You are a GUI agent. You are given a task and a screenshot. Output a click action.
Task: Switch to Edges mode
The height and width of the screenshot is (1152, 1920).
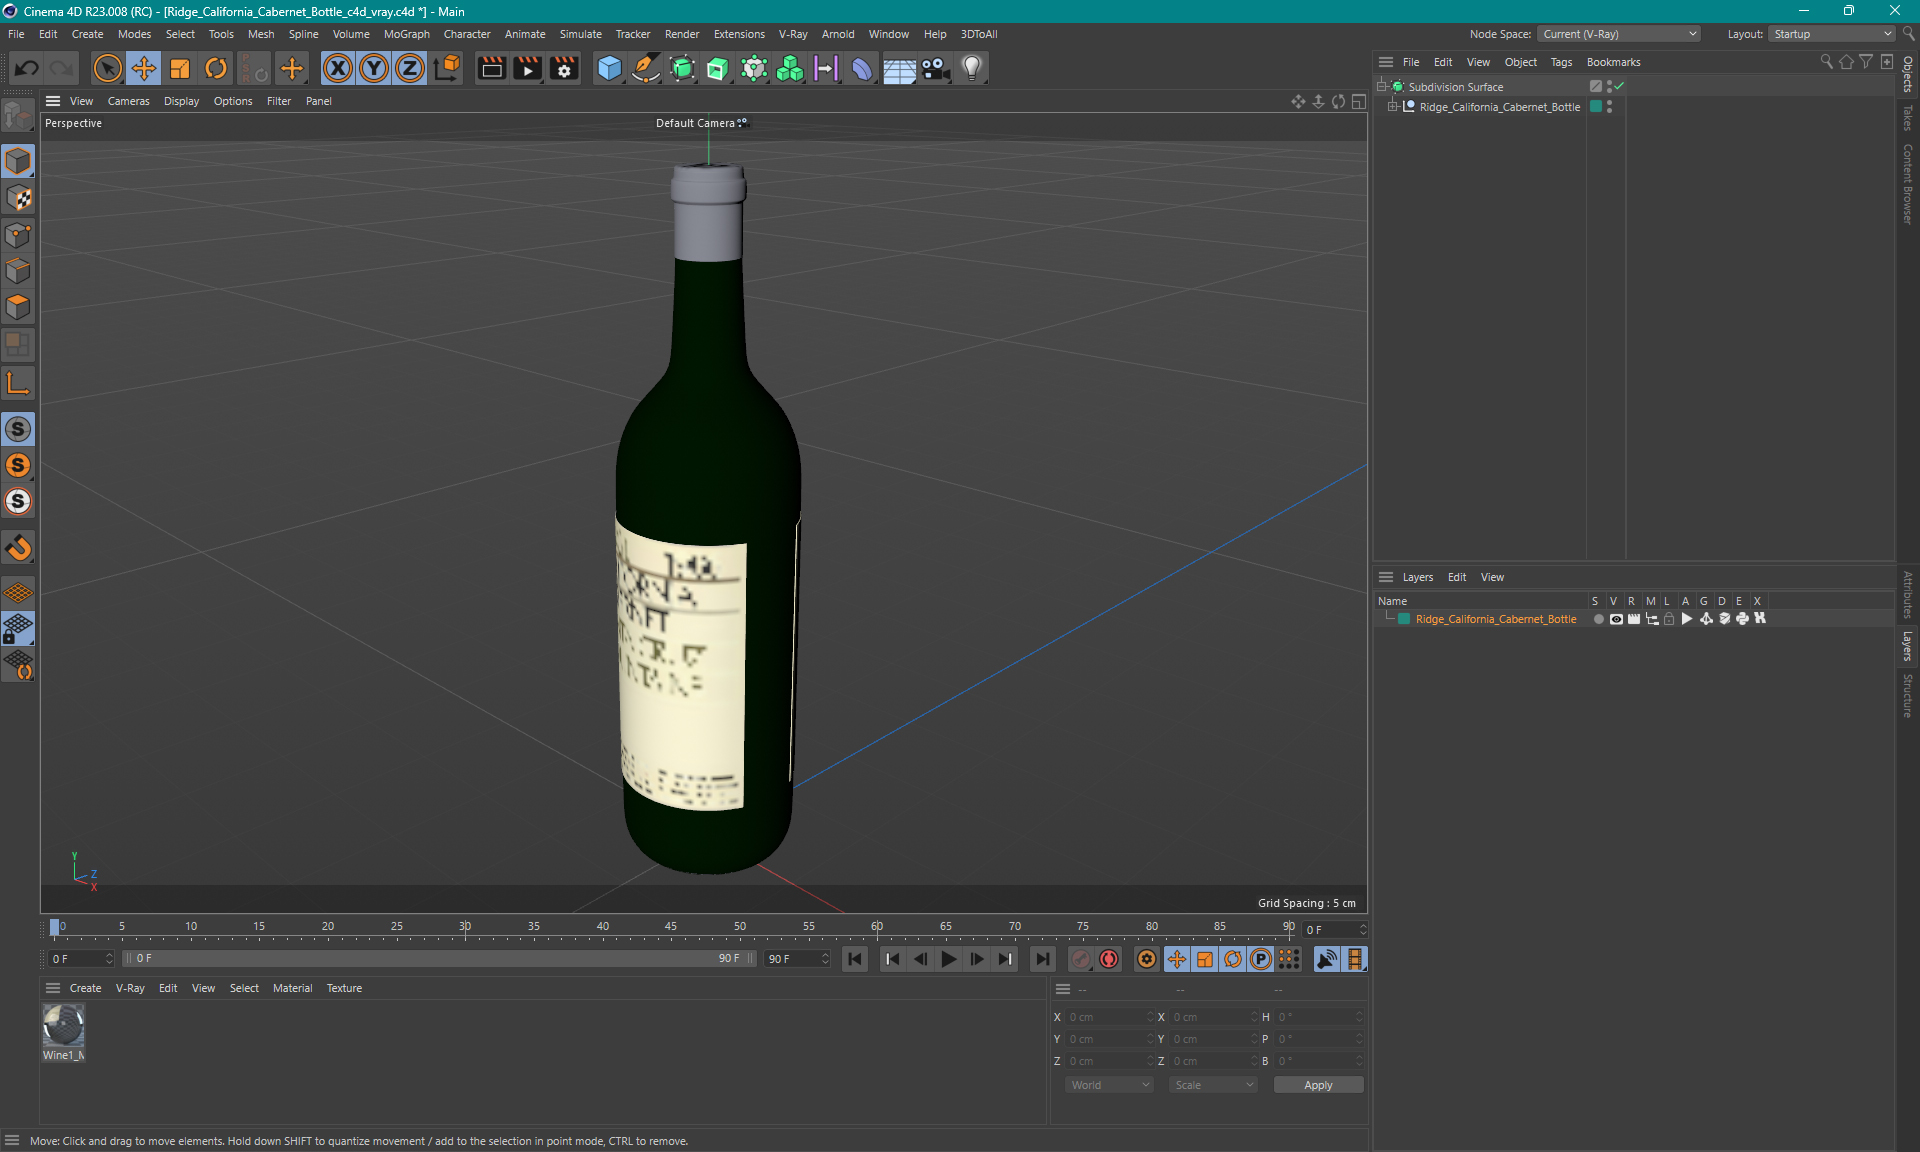(x=18, y=271)
